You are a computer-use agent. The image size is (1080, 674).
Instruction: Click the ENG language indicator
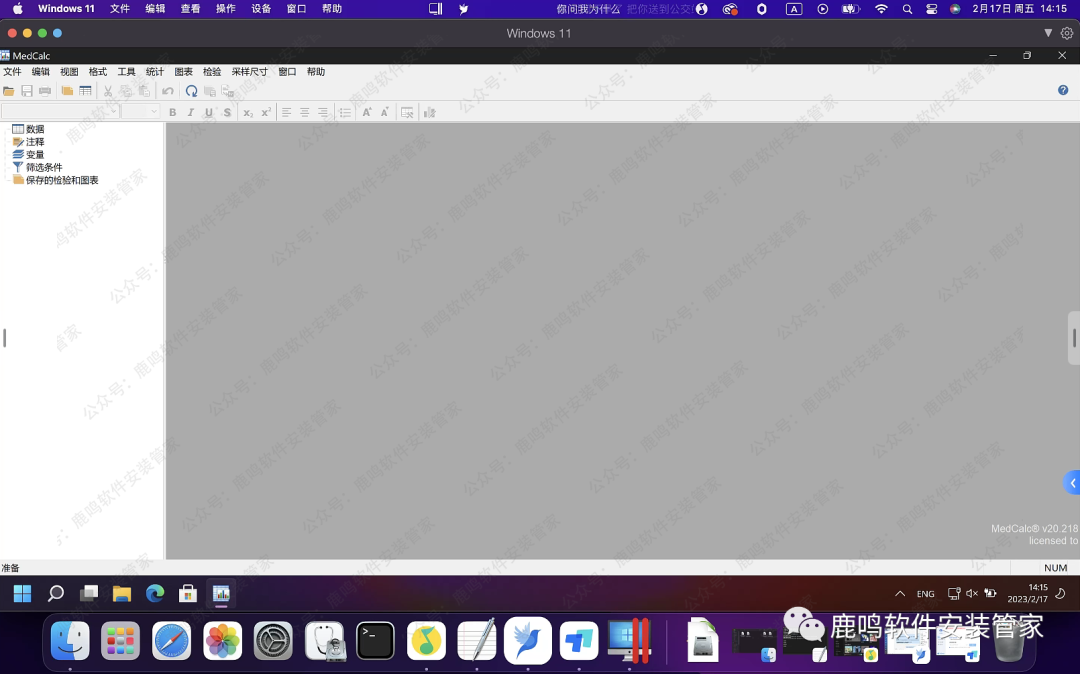(x=926, y=593)
